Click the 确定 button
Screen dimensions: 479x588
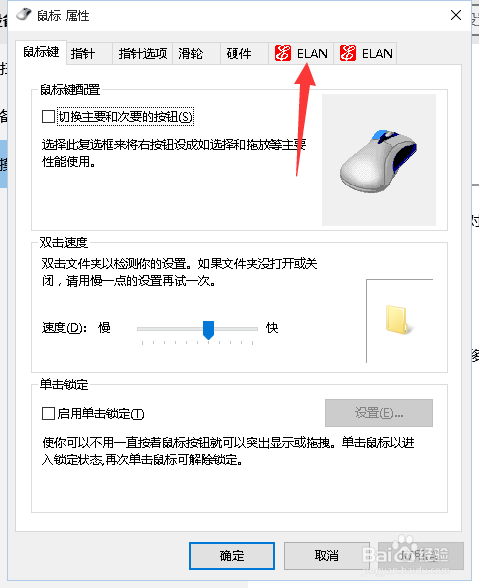click(232, 555)
